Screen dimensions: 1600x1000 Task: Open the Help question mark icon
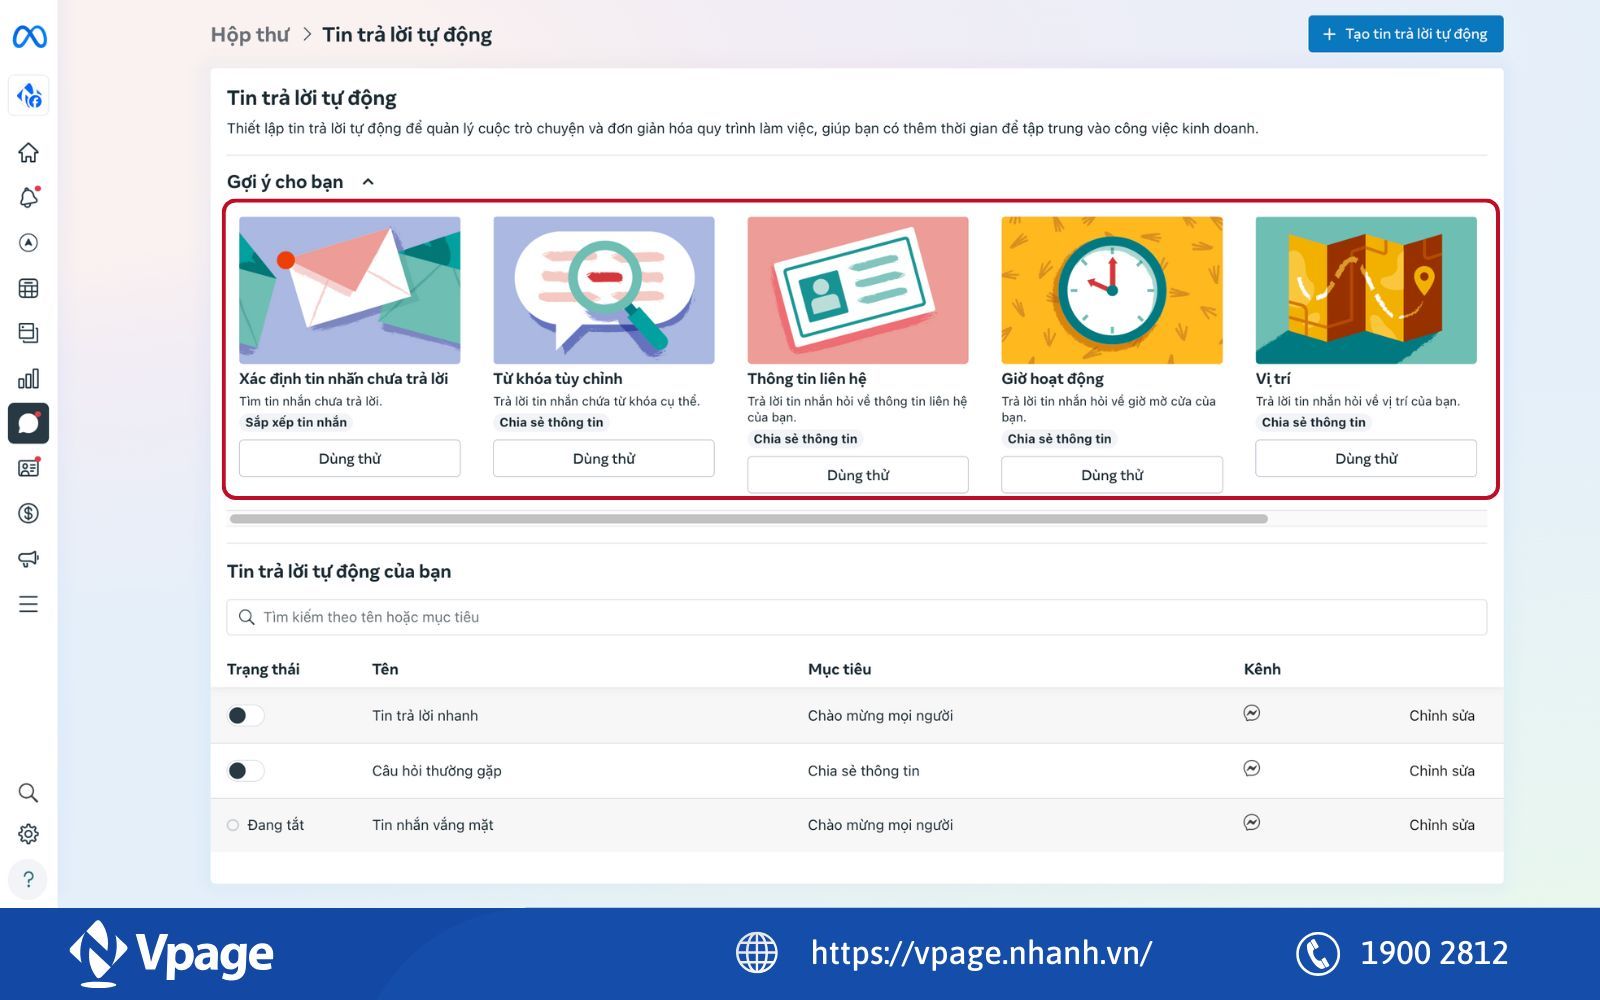click(x=28, y=880)
